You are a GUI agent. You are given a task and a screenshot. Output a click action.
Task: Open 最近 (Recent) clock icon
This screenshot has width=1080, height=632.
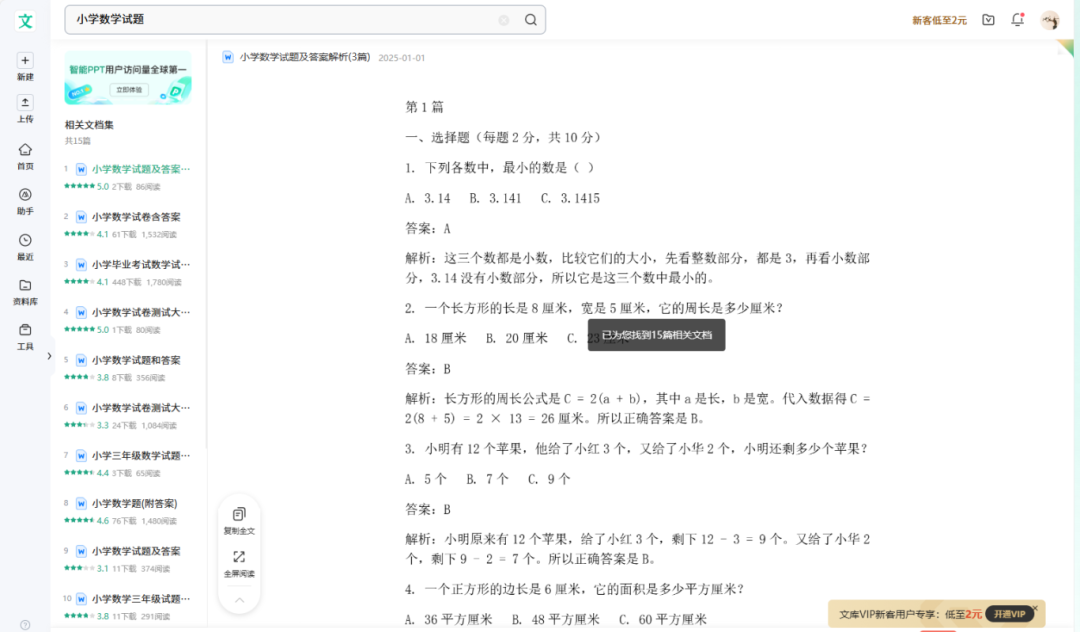pyautogui.click(x=25, y=240)
